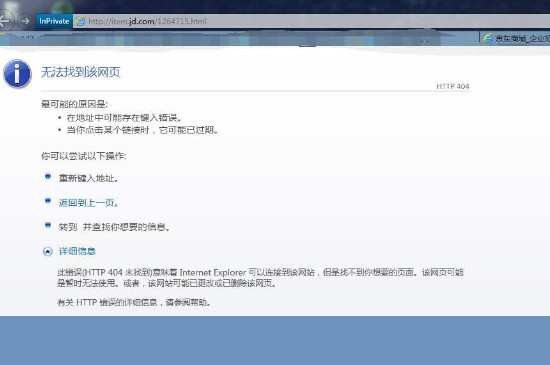Click the browser Back arrow button
This screenshot has width=550, height=365.
tap(5, 21)
